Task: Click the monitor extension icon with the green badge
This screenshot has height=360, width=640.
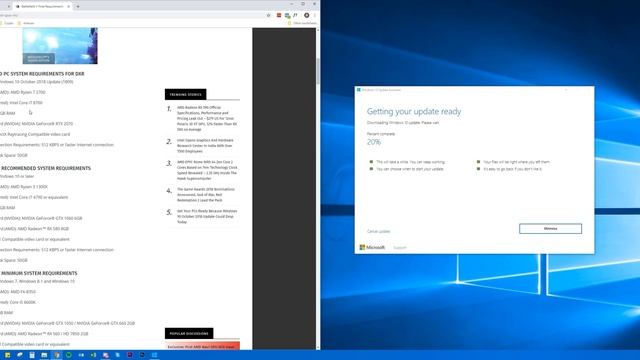Action: point(287,16)
